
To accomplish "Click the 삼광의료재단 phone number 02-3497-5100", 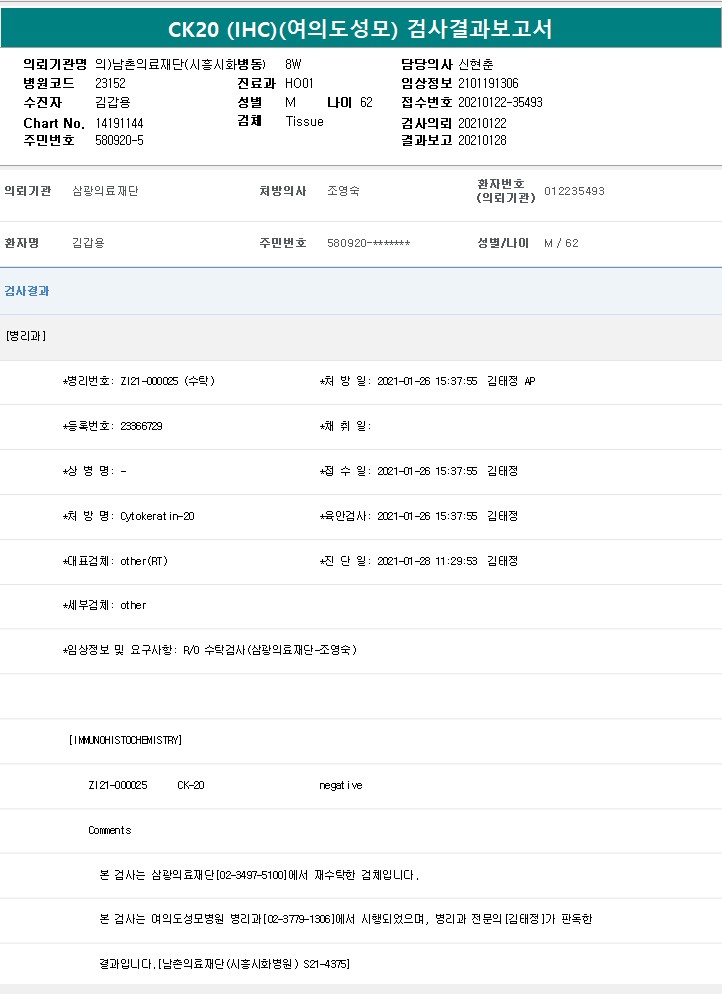I will [x=258, y=875].
